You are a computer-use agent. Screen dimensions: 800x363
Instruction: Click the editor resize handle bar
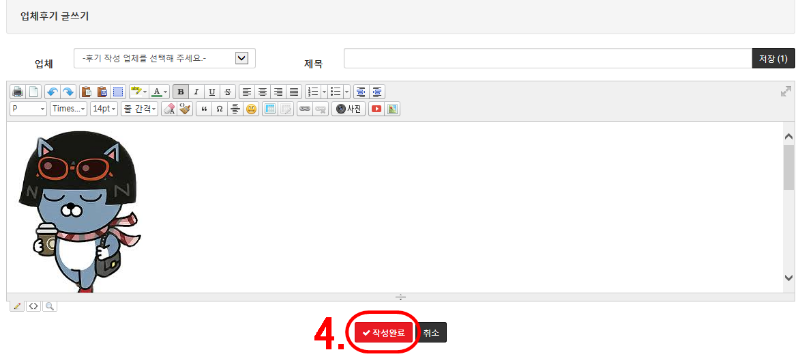401,297
